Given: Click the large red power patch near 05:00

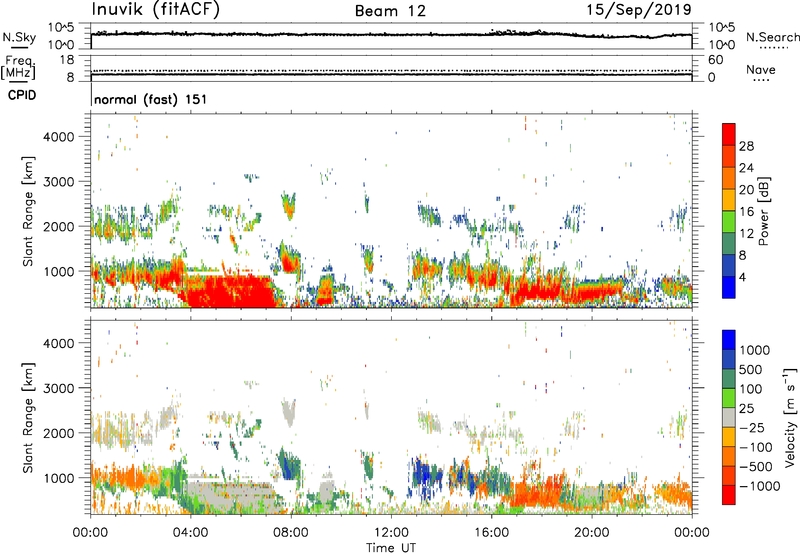Looking at the screenshot, I should click(x=230, y=291).
